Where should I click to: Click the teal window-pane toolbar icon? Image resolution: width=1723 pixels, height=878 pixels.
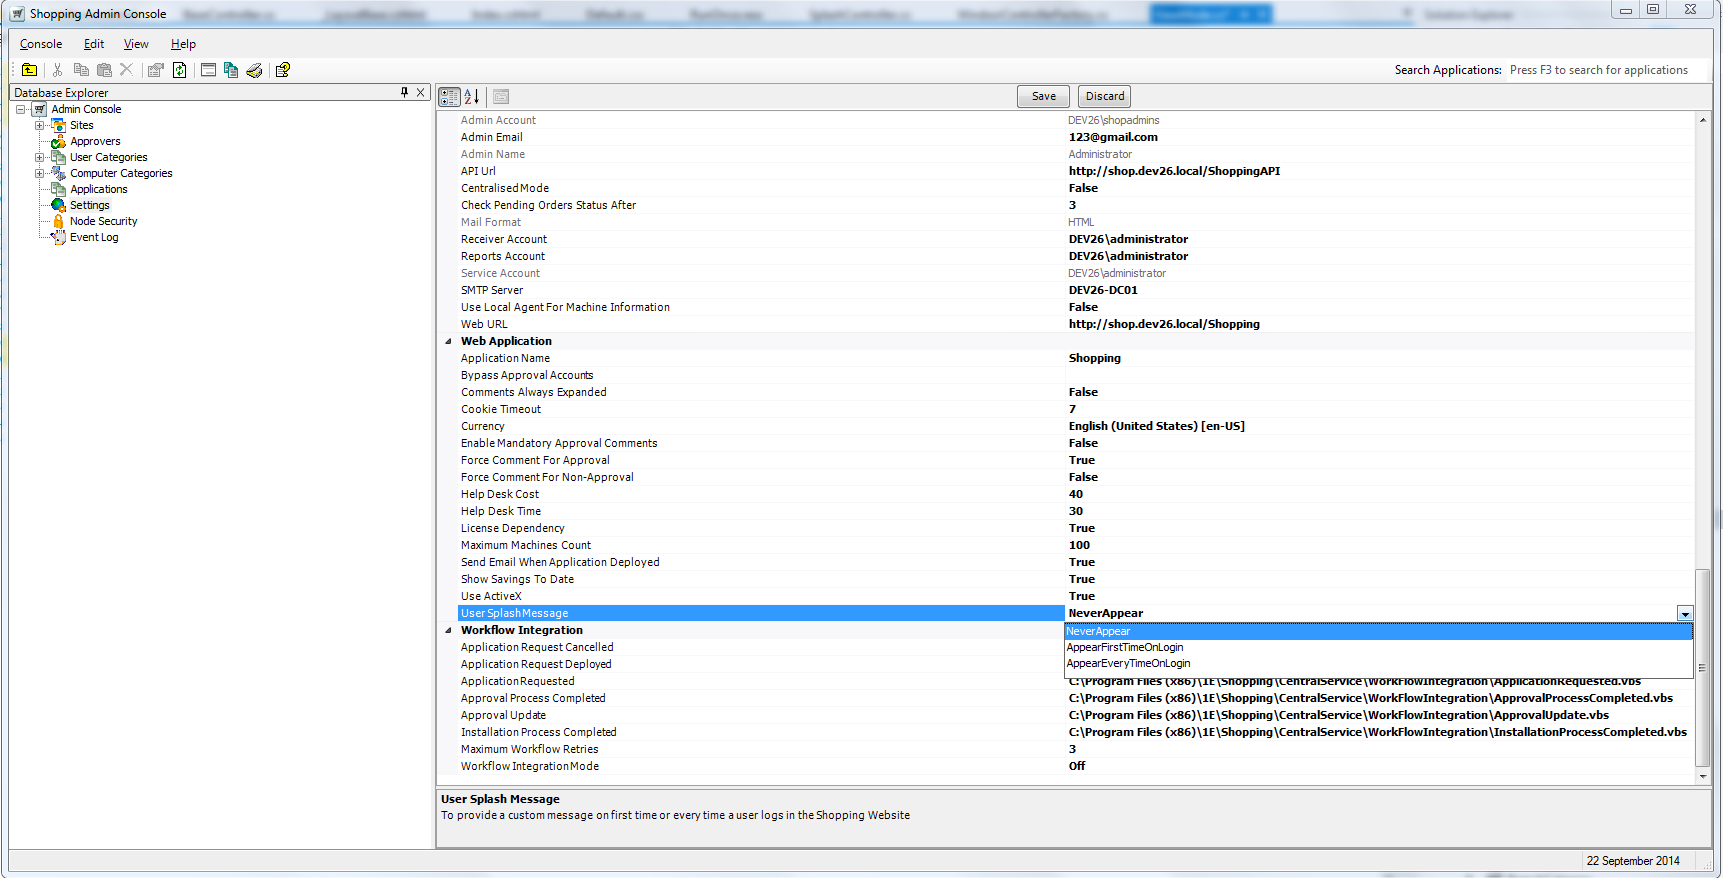(x=208, y=70)
